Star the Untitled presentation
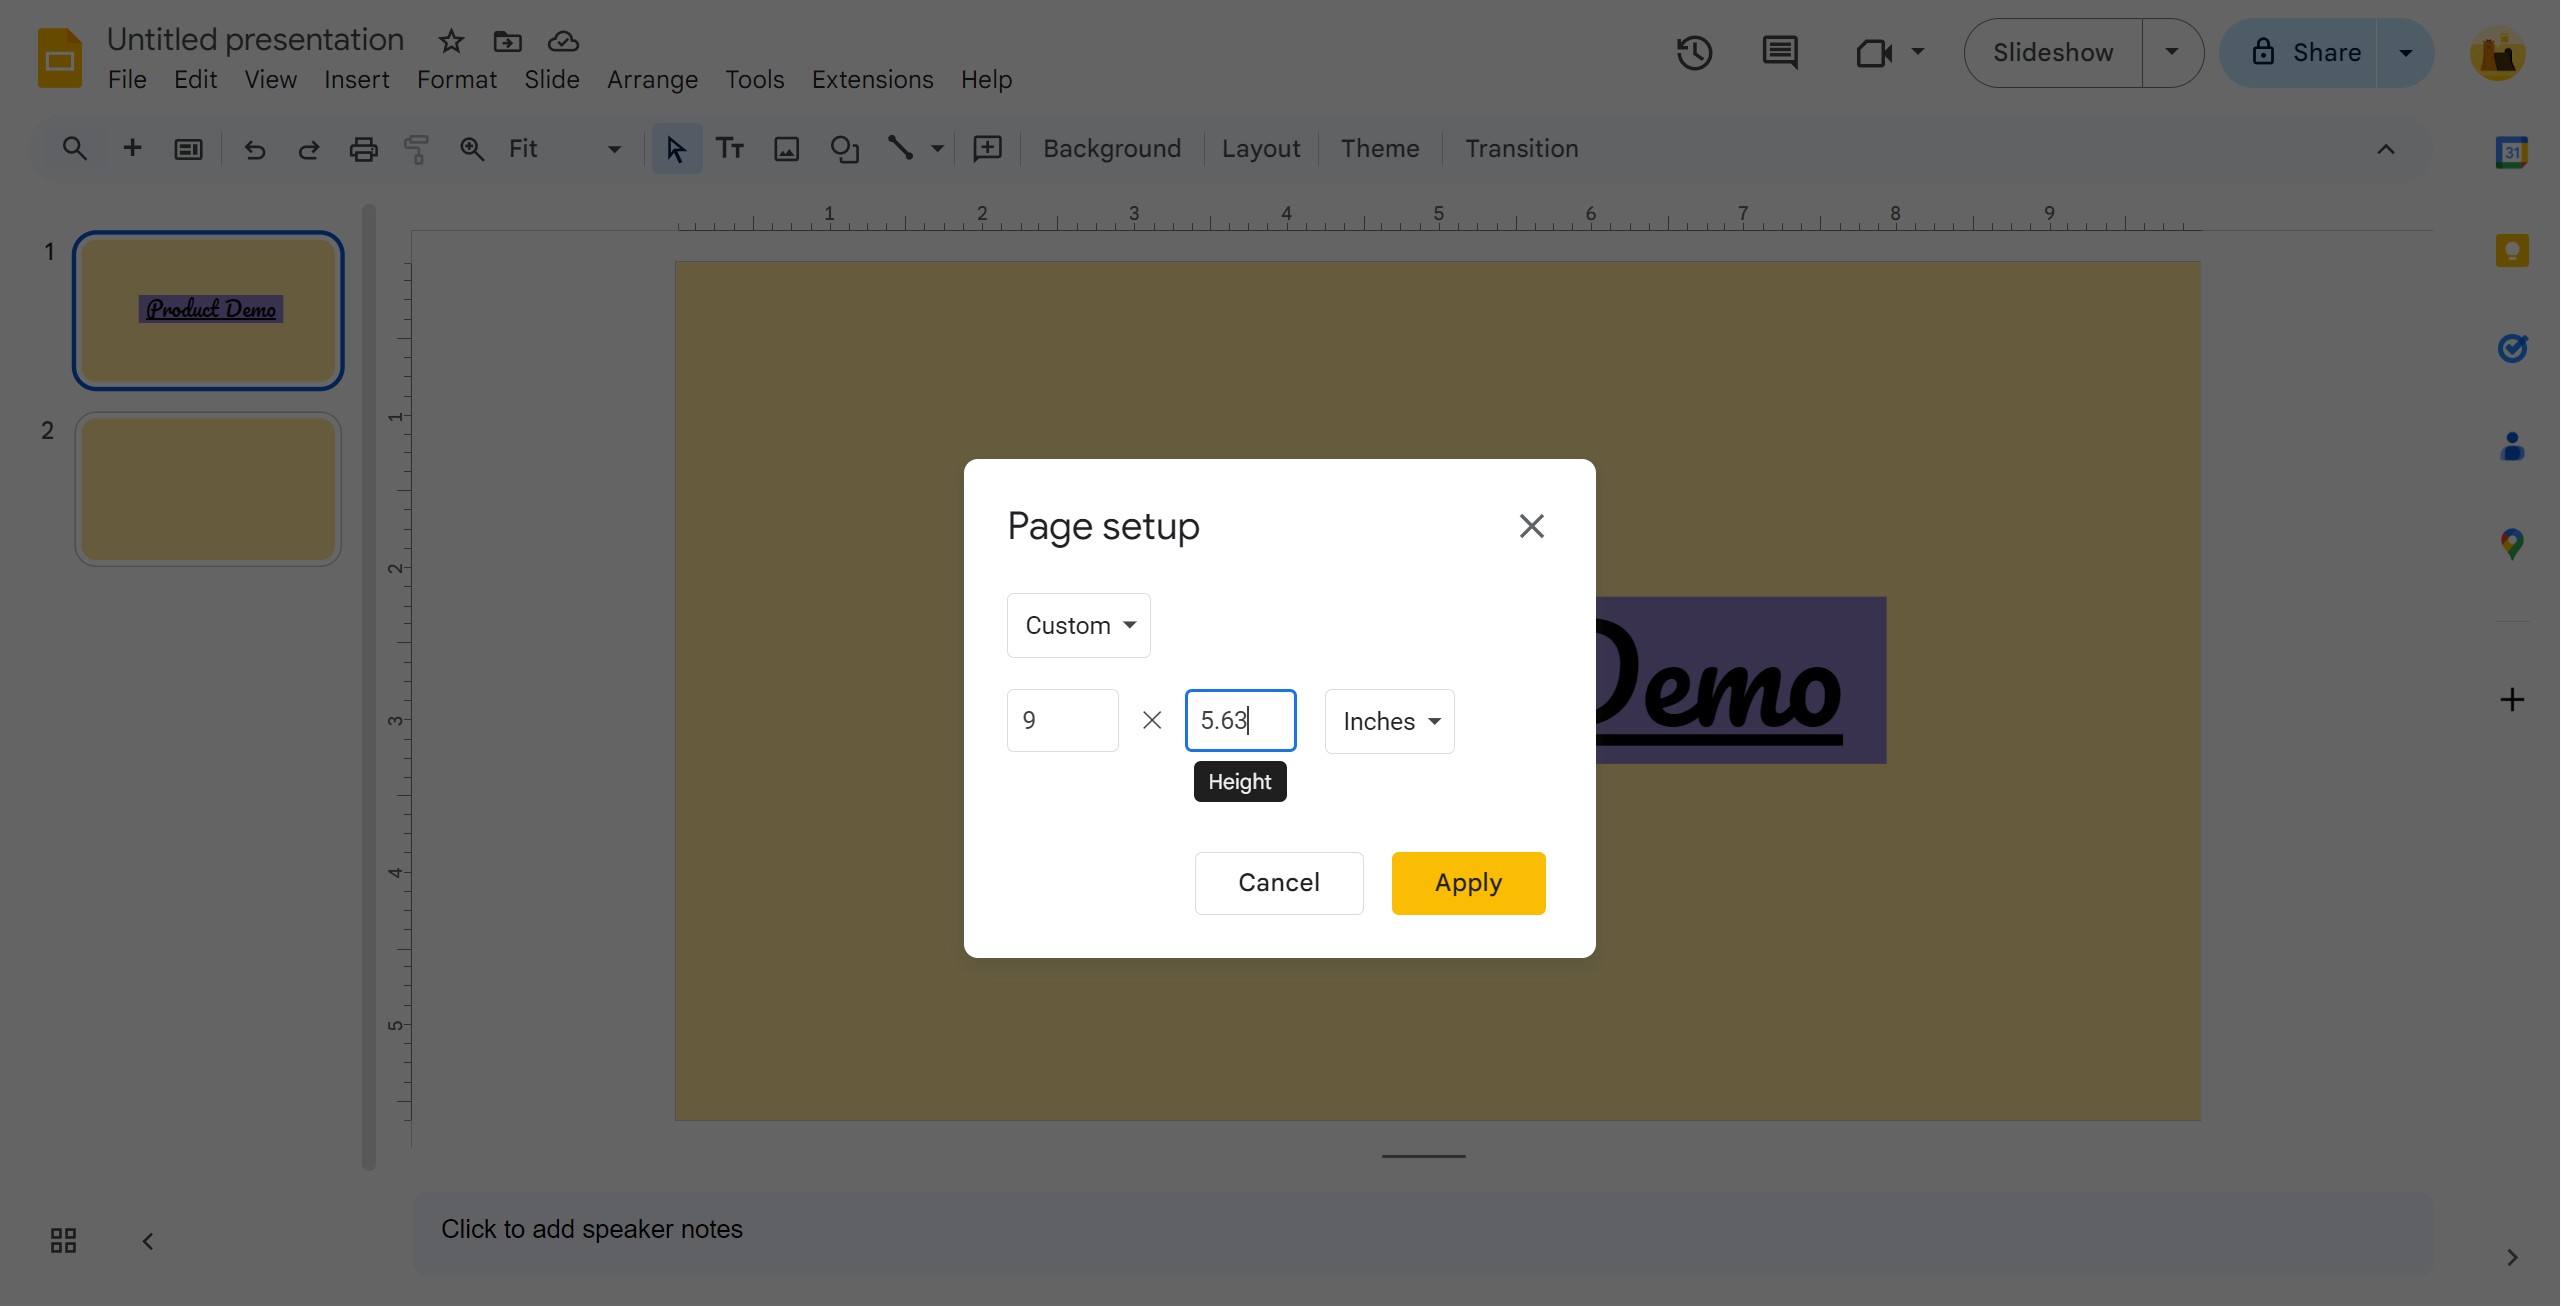The image size is (2561, 1306). click(451, 41)
